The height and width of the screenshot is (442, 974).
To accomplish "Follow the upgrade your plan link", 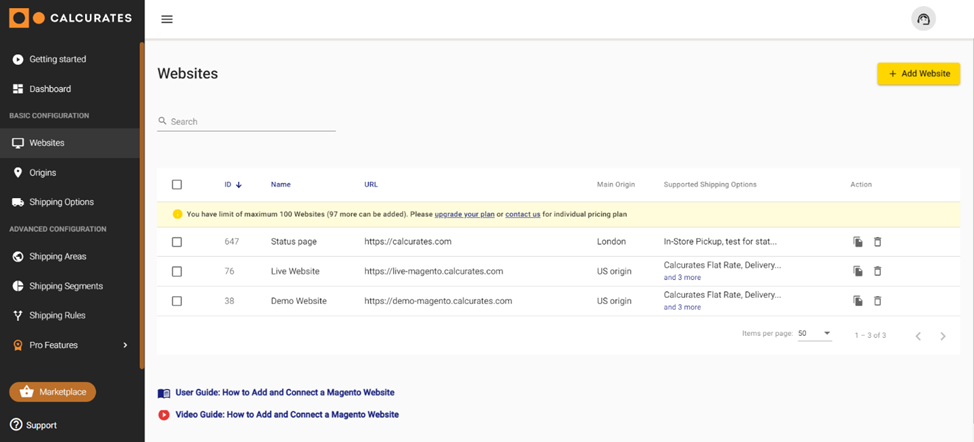I will pyautogui.click(x=465, y=214).
